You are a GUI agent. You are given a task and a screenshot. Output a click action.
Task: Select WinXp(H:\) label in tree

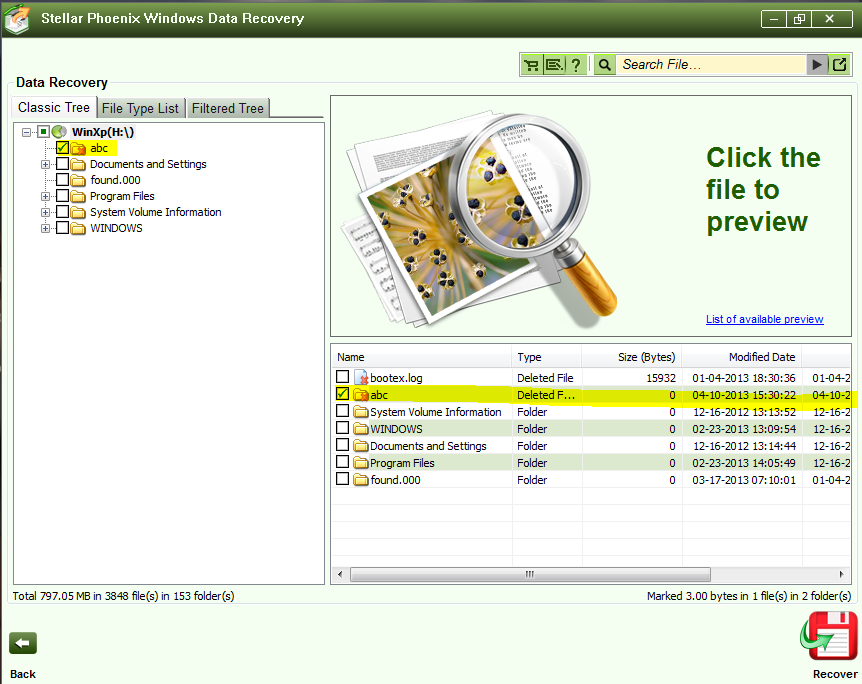click(x=103, y=132)
